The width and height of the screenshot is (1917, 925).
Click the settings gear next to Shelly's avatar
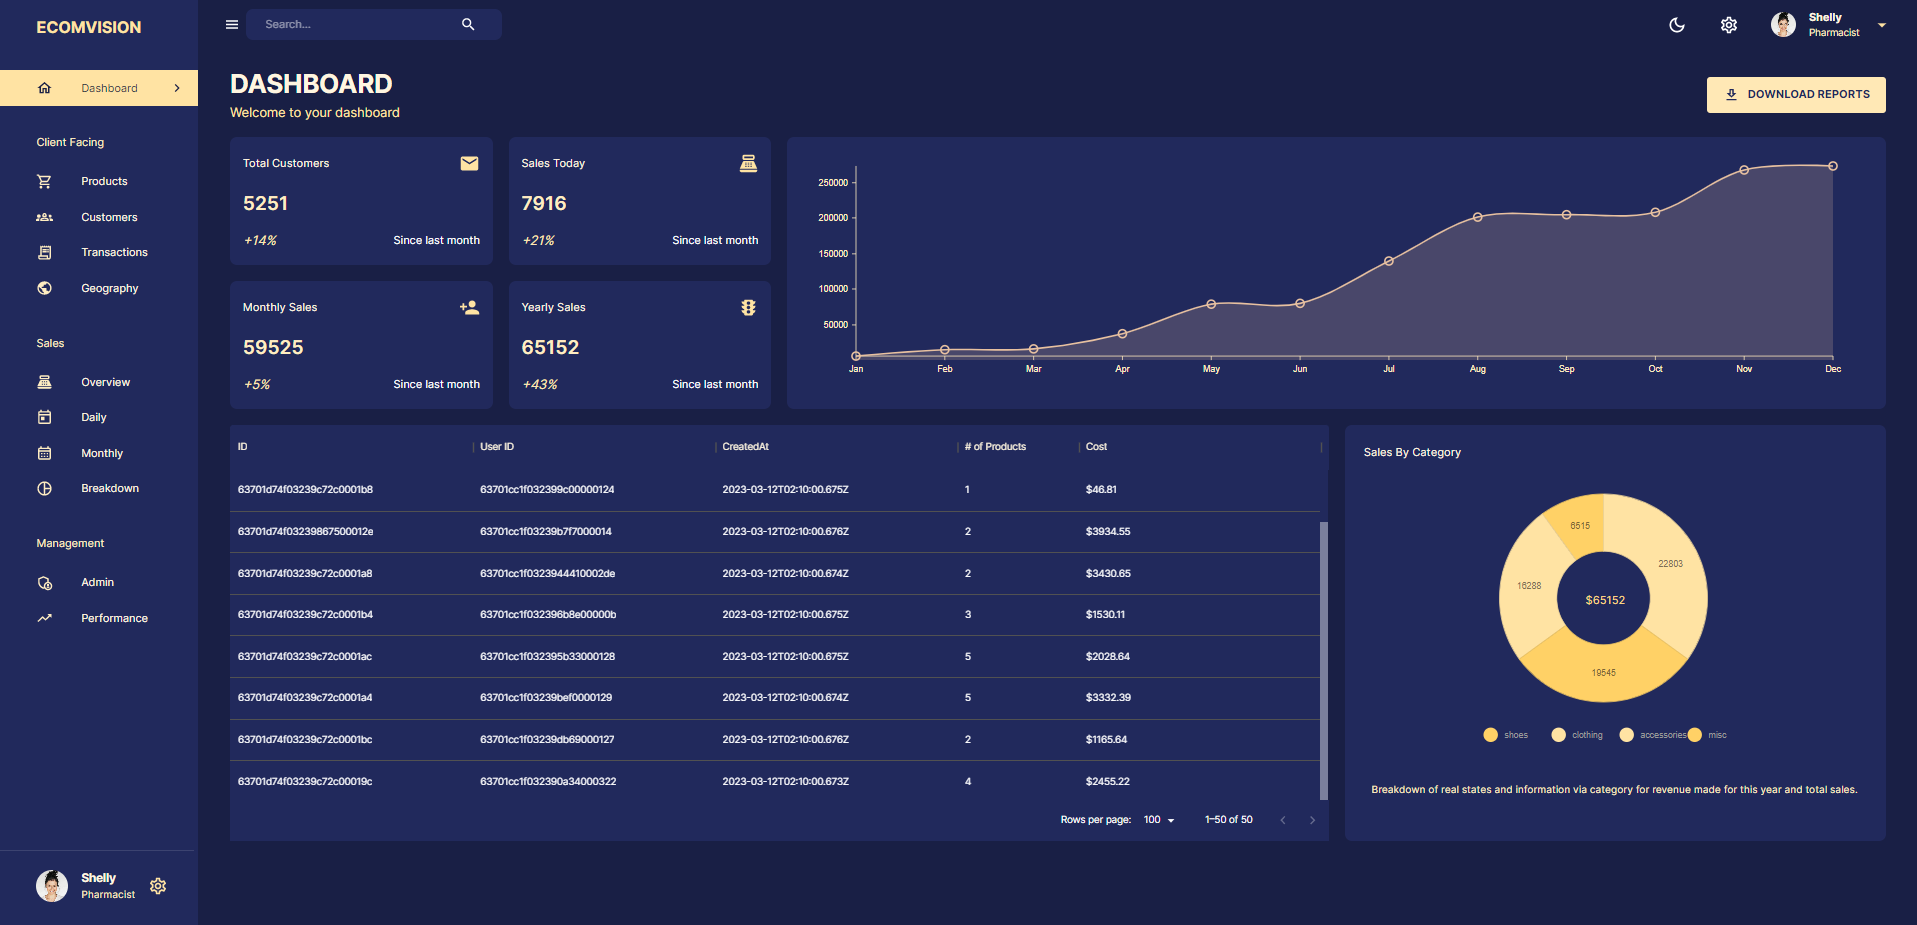coord(1728,25)
